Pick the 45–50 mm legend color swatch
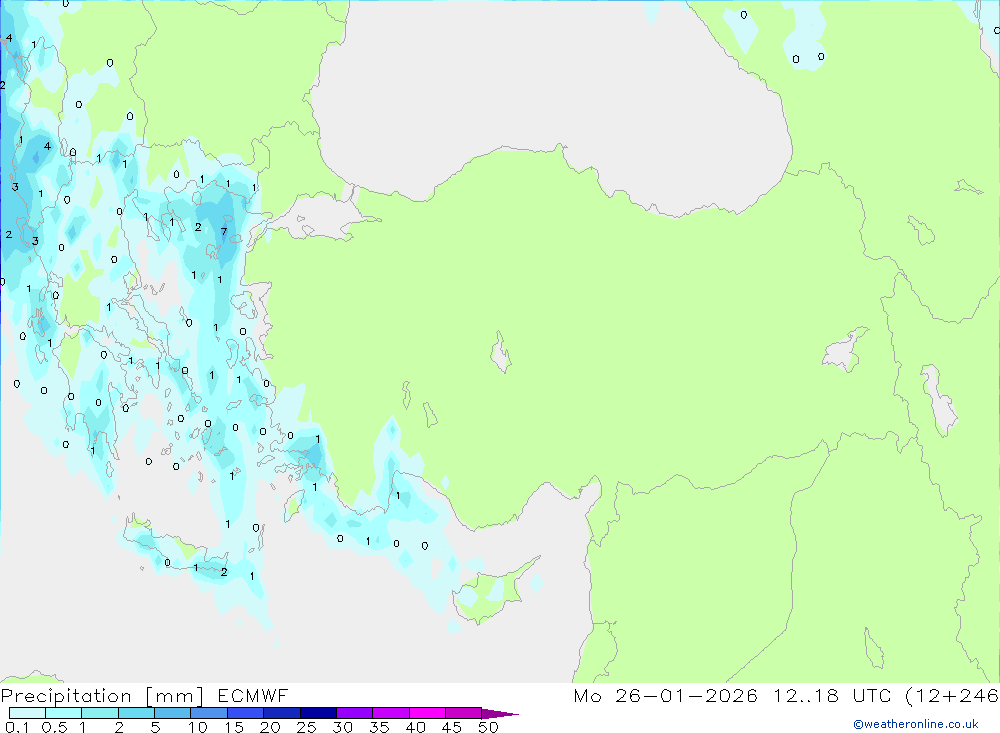The width and height of the screenshot is (1000, 733). click(x=463, y=713)
